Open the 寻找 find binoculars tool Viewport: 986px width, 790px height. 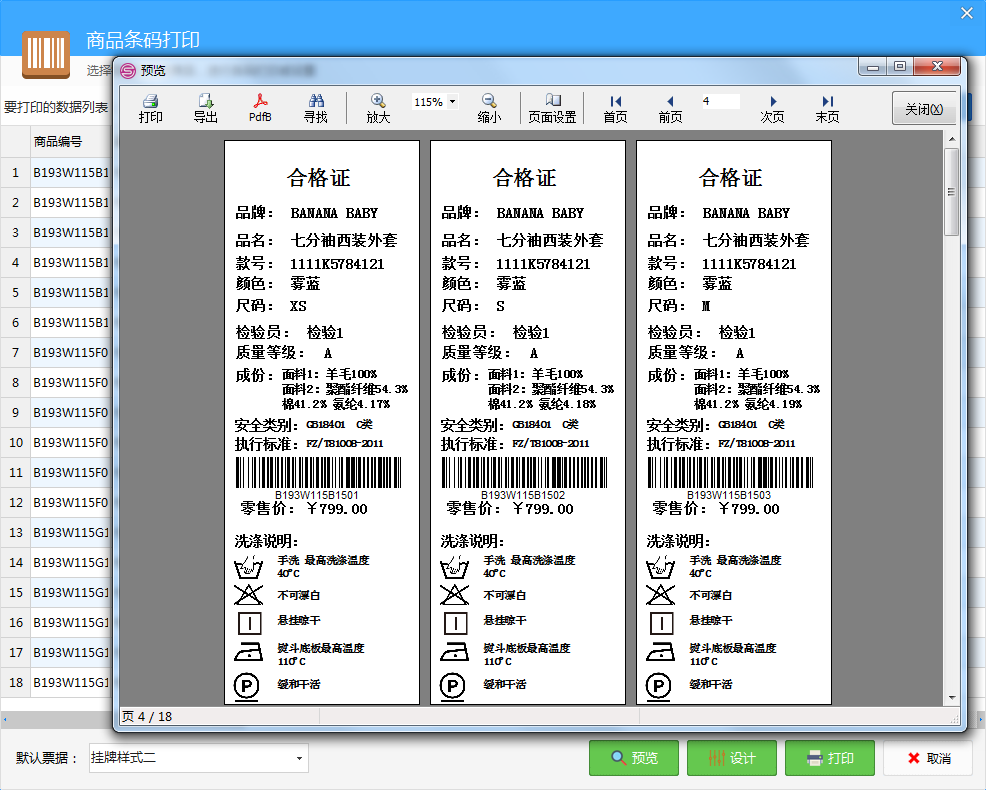coord(316,108)
